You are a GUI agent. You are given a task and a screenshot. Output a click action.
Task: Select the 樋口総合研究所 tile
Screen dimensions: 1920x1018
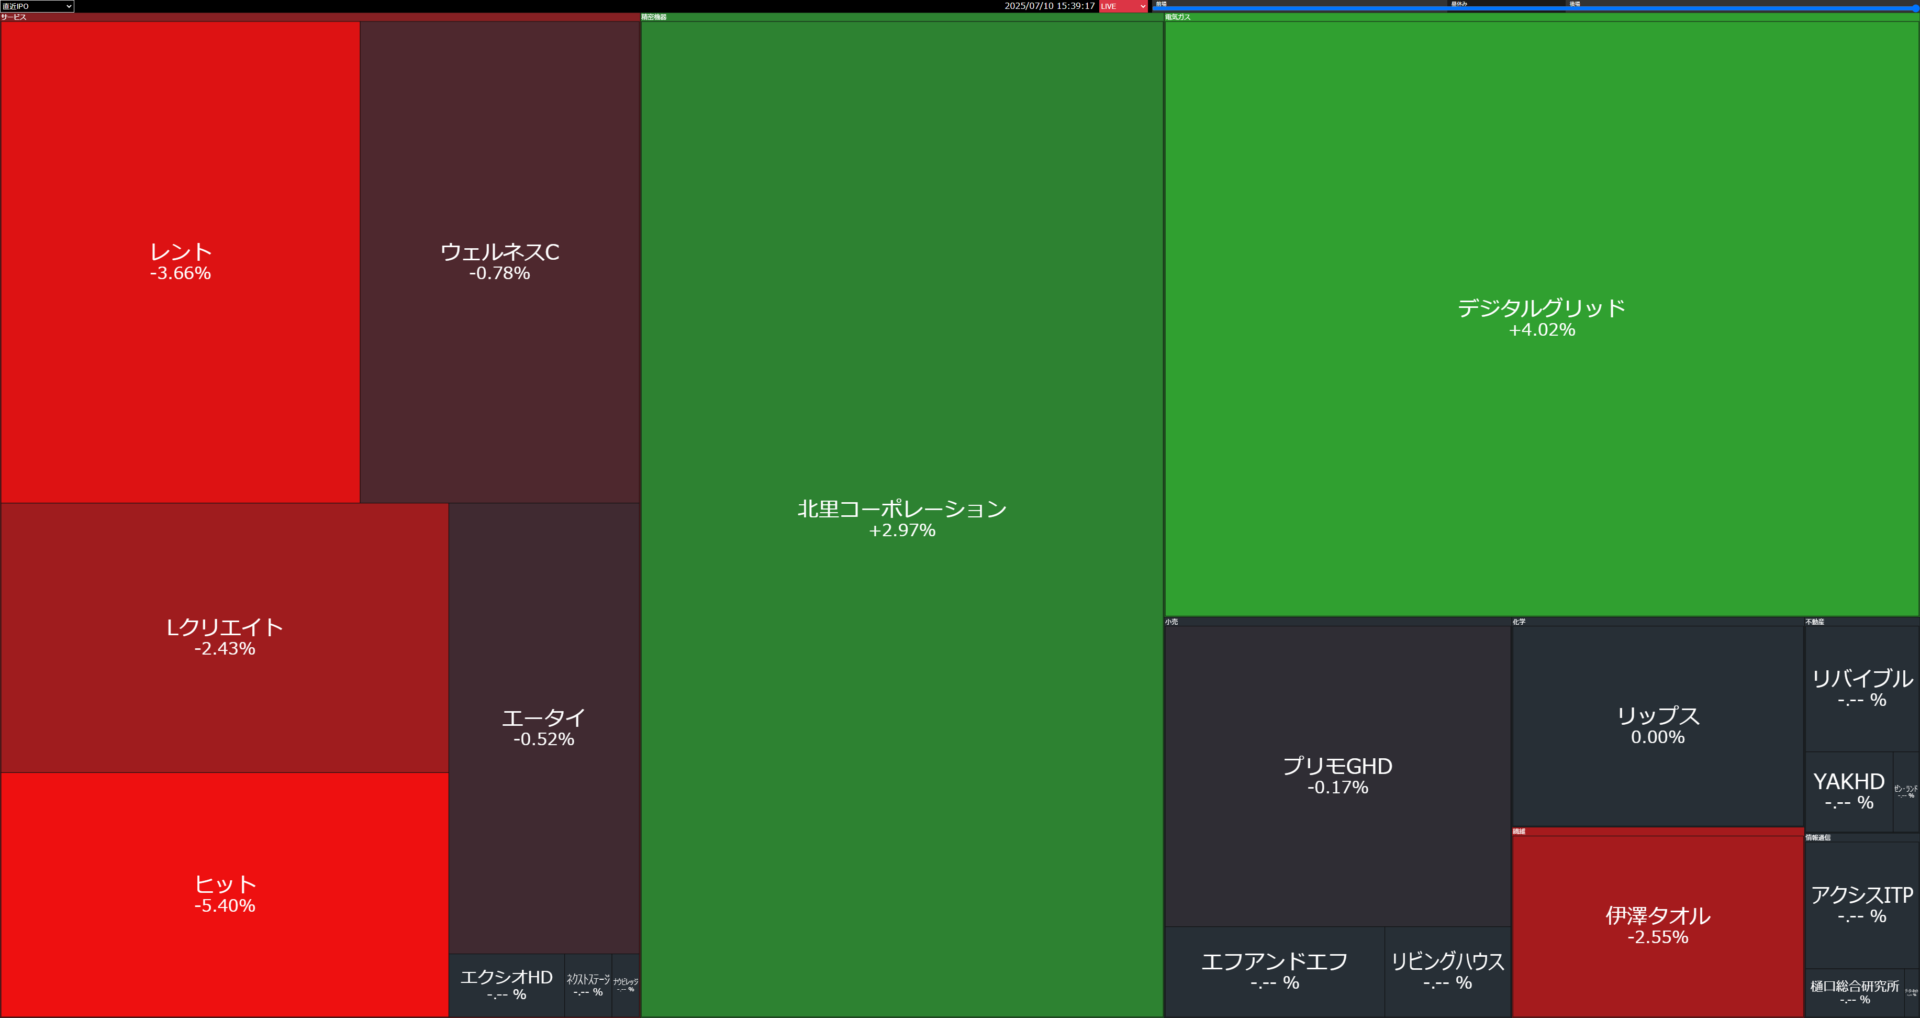coord(1854,992)
